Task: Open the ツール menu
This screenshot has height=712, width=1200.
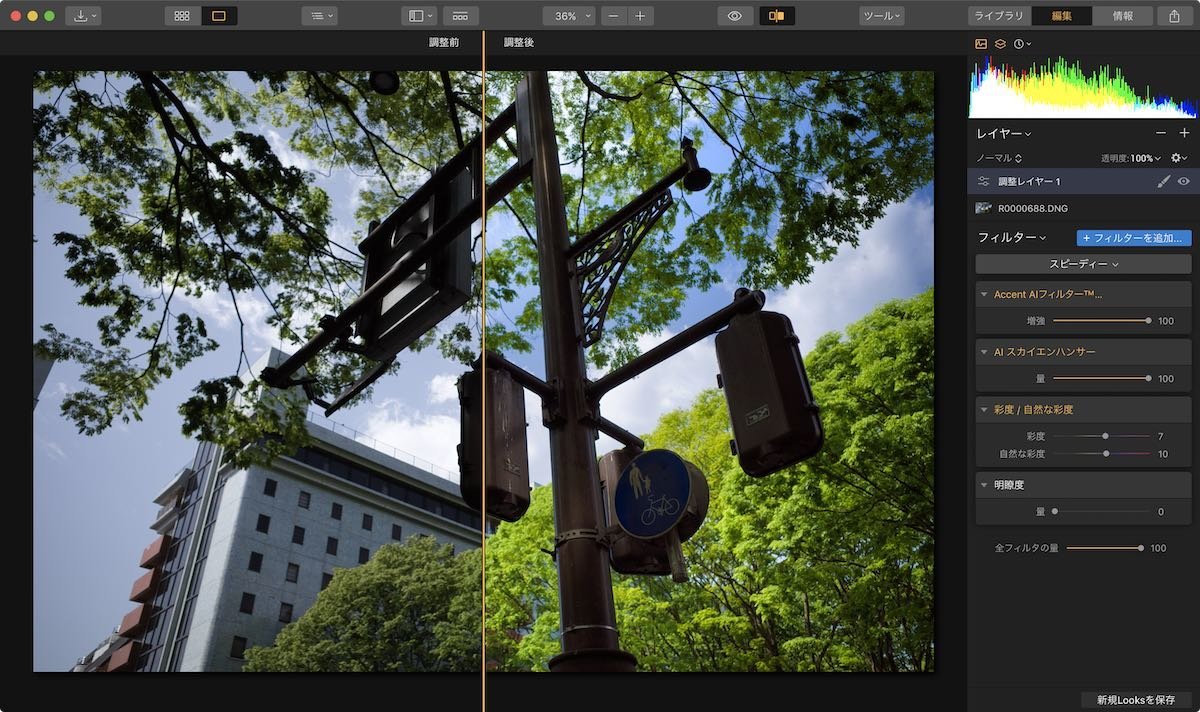Action: [x=880, y=16]
